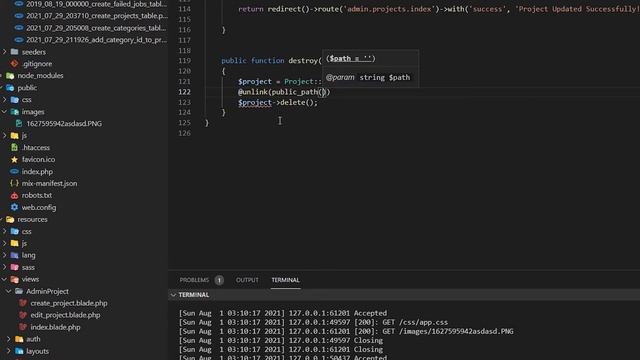The height and width of the screenshot is (360, 640).
Task: Open index.blade.php in AdminProject
Action: 55,327
